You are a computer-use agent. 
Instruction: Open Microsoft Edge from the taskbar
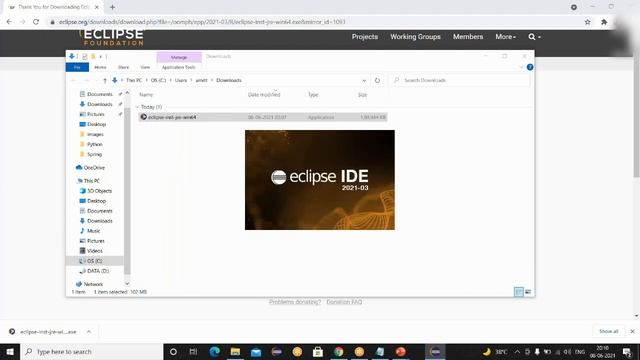(x=214, y=352)
